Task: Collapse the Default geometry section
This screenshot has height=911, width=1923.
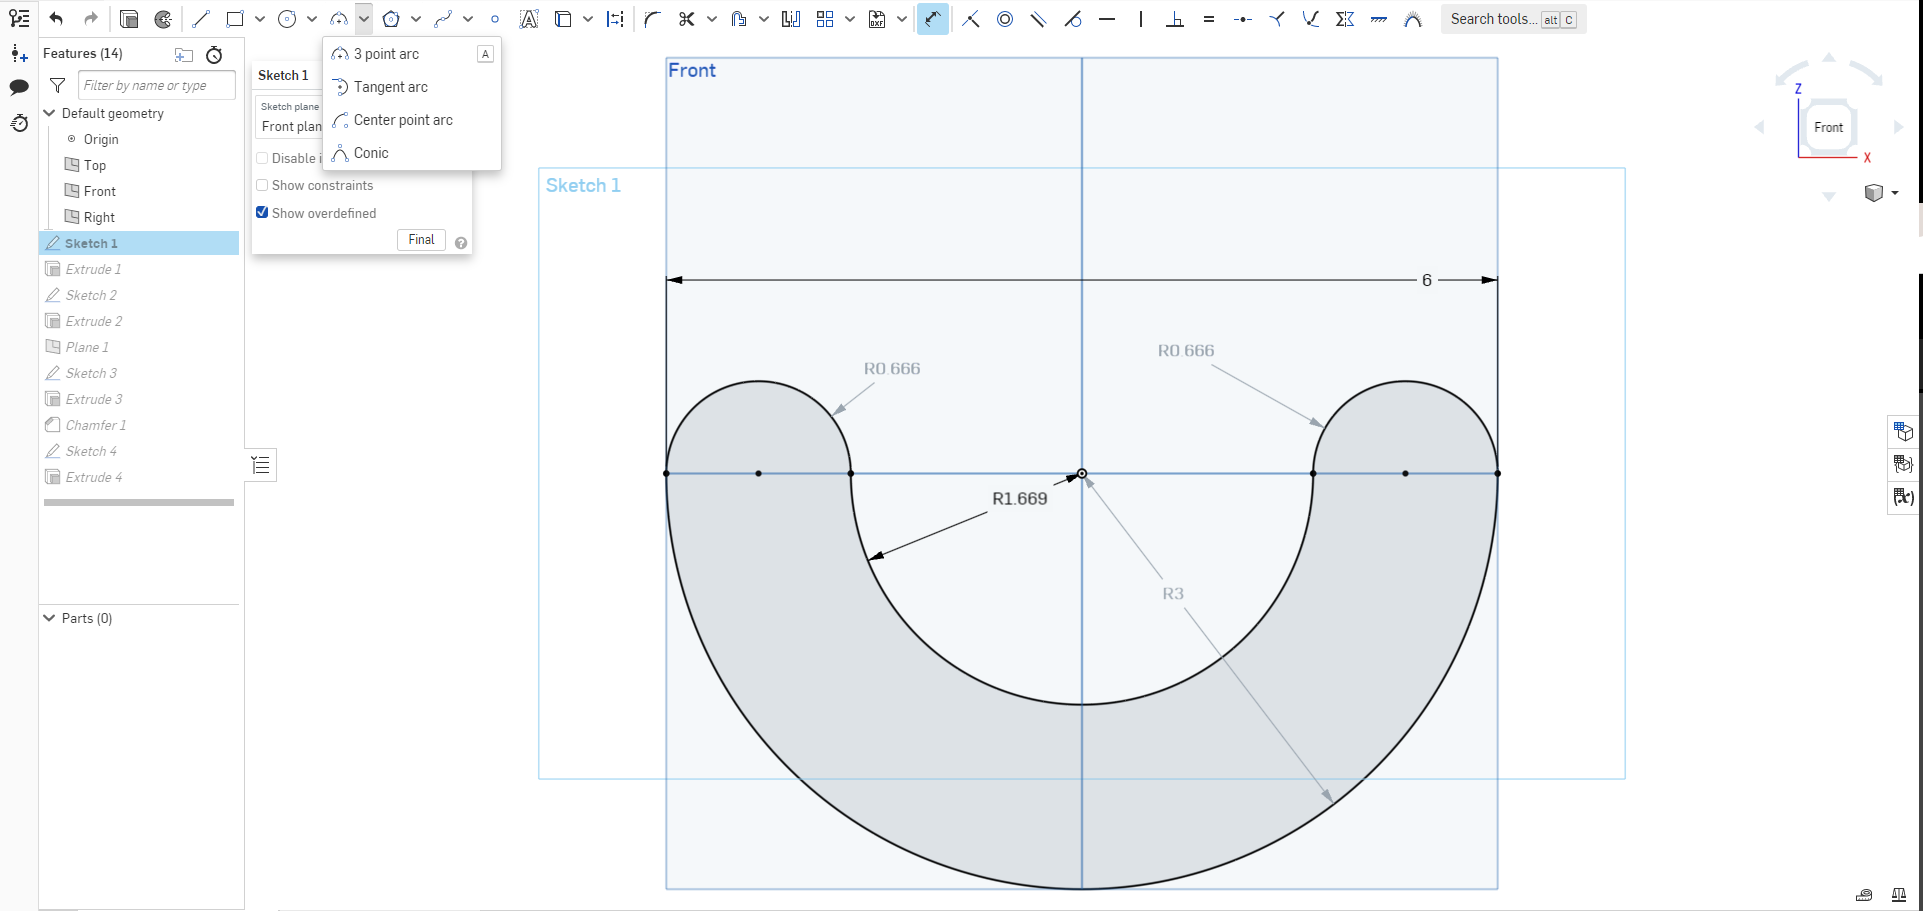Action: (50, 112)
